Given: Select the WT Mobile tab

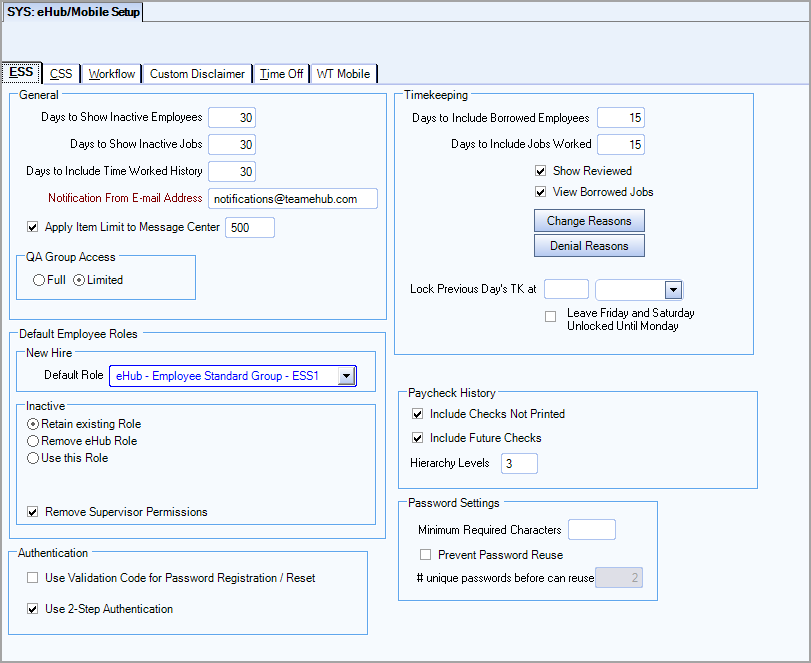Looking at the screenshot, I should click(x=343, y=73).
